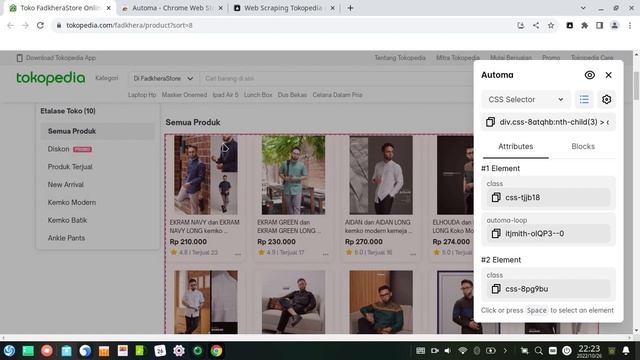Image resolution: width=640 pixels, height=360 pixels.
Task: Click the Tokopedia logo
Action: (51, 78)
